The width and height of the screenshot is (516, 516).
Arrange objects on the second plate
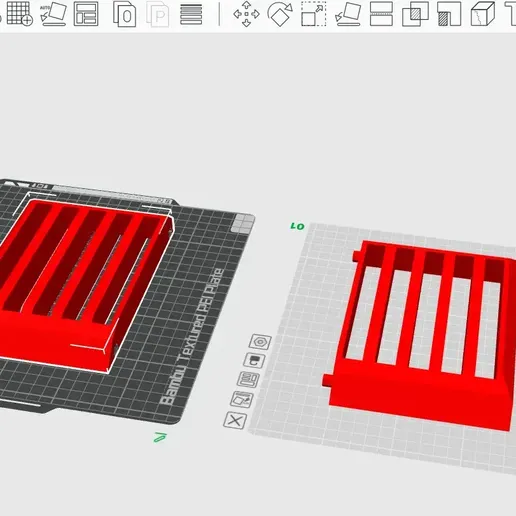pos(248,380)
